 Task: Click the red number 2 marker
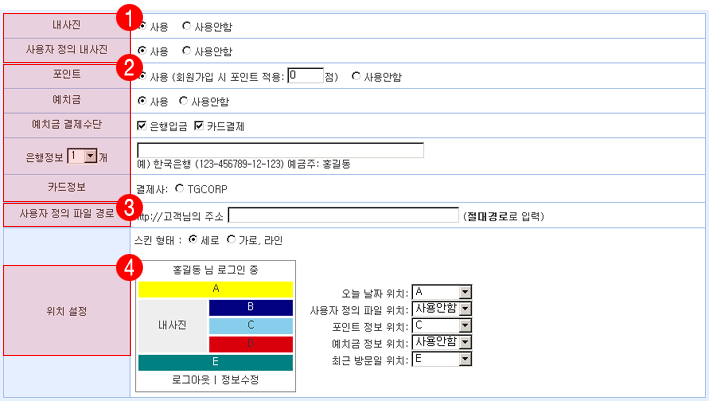[128, 68]
